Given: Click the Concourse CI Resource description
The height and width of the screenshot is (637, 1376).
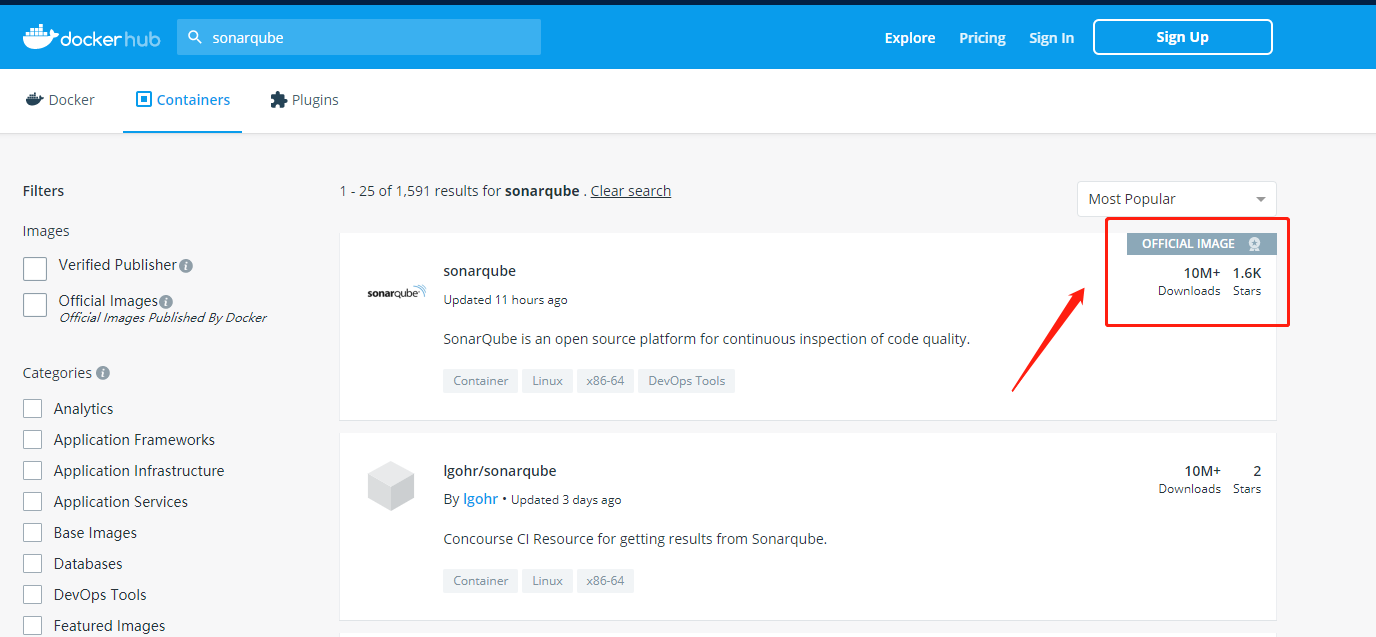Looking at the screenshot, I should (x=635, y=539).
